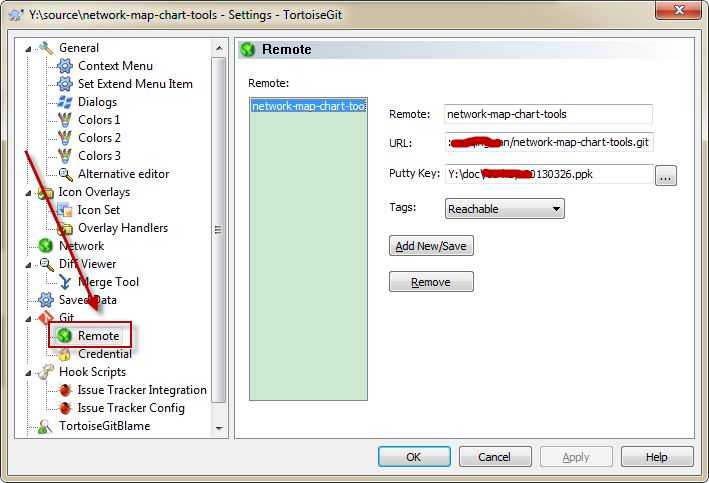Click the General wrench icon
The height and width of the screenshot is (483, 709).
46,47
